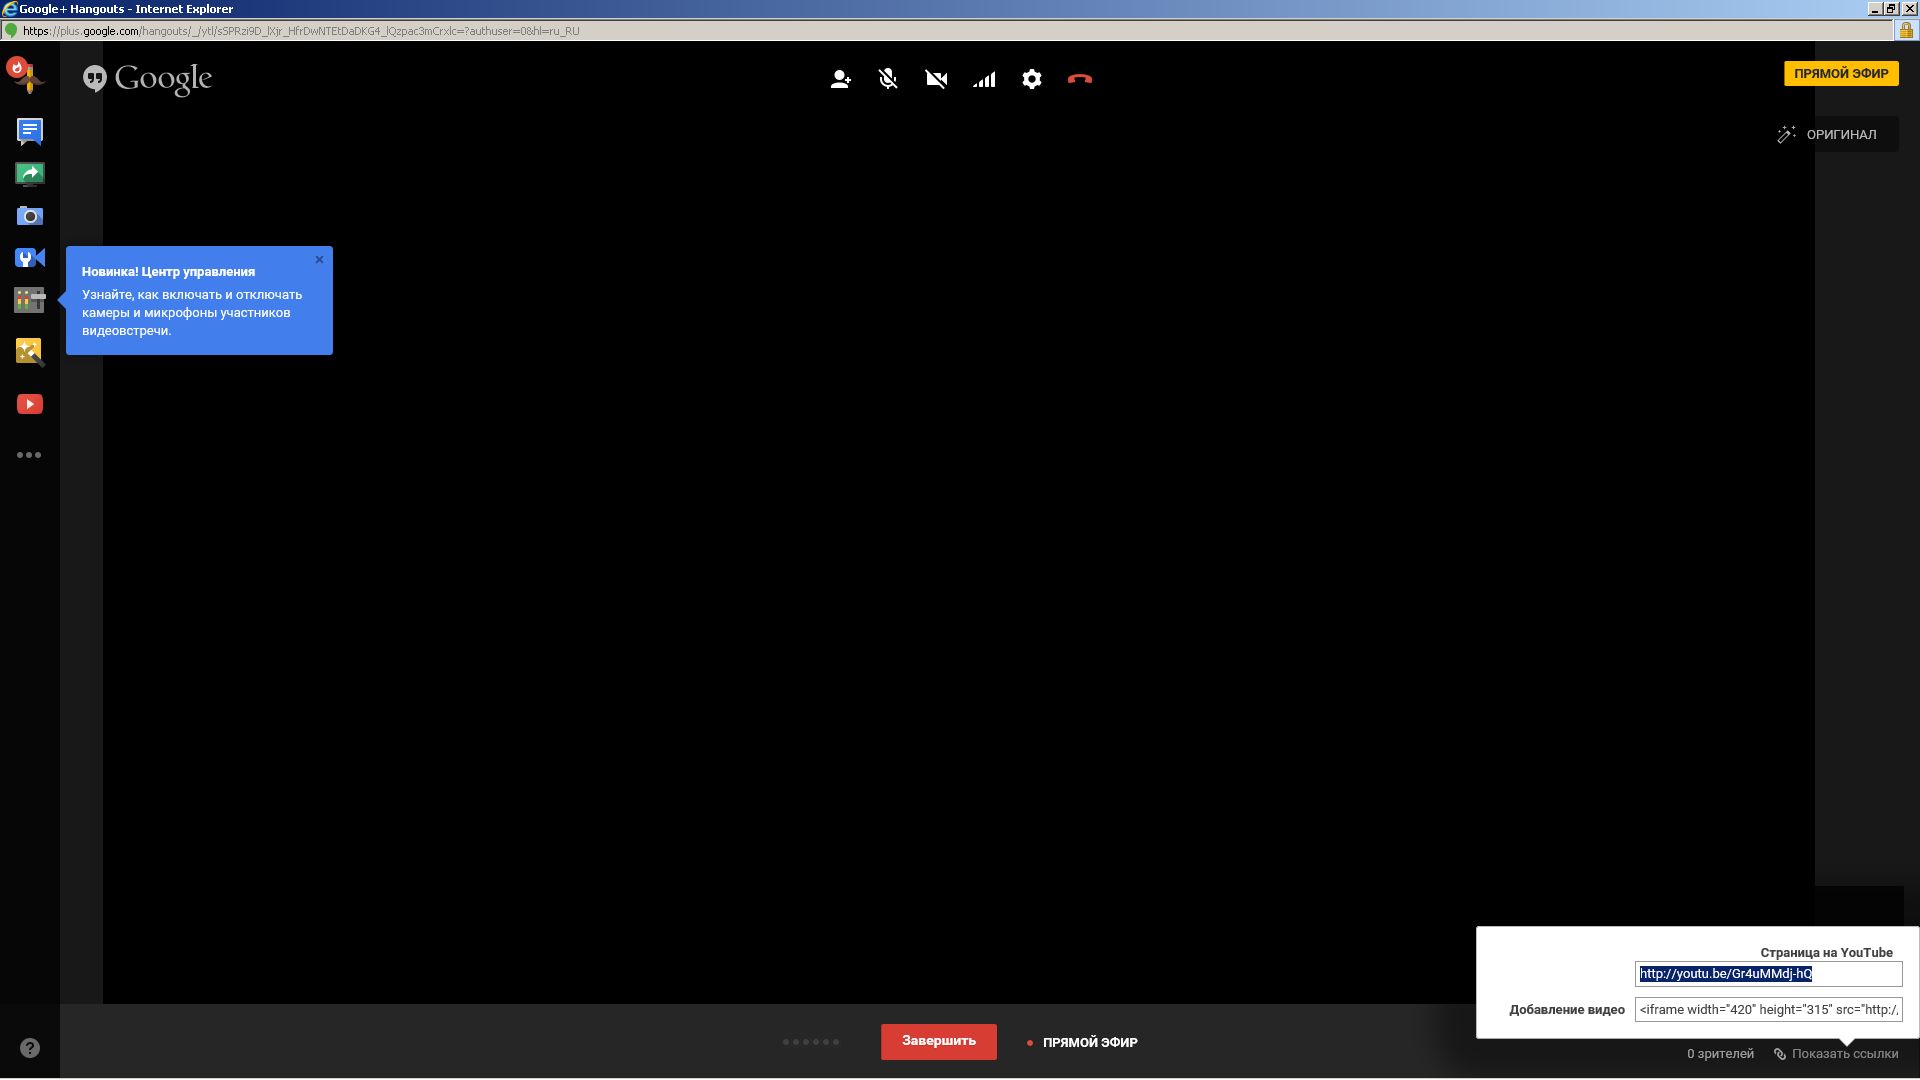This screenshot has width=1920, height=1080.
Task: Toggle the microphone mute
Action: (888, 79)
